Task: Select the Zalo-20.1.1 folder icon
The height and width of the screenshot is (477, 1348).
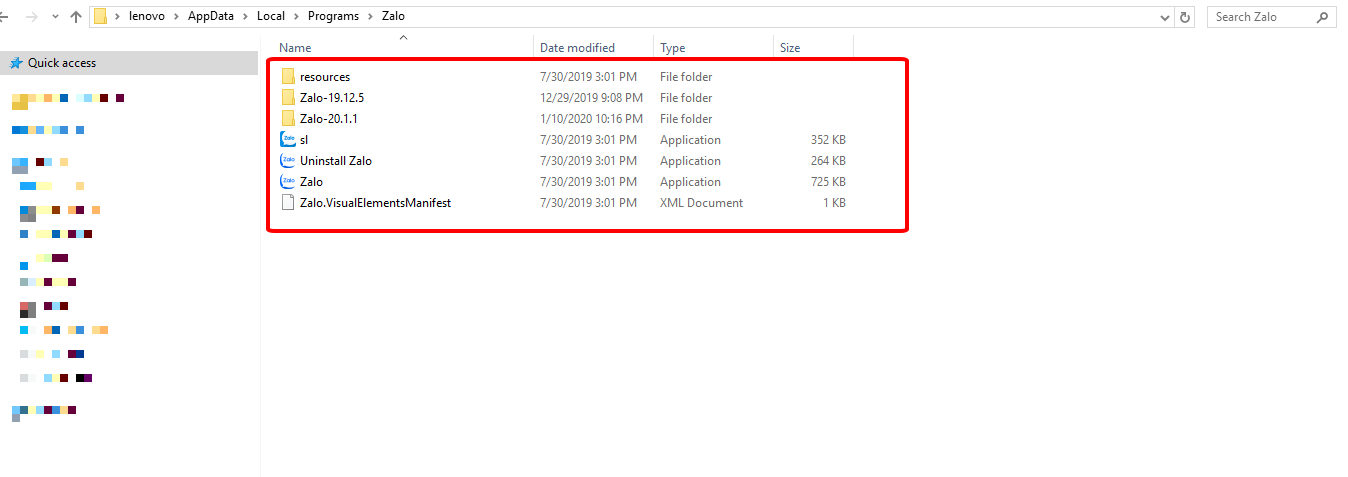Action: pos(288,119)
